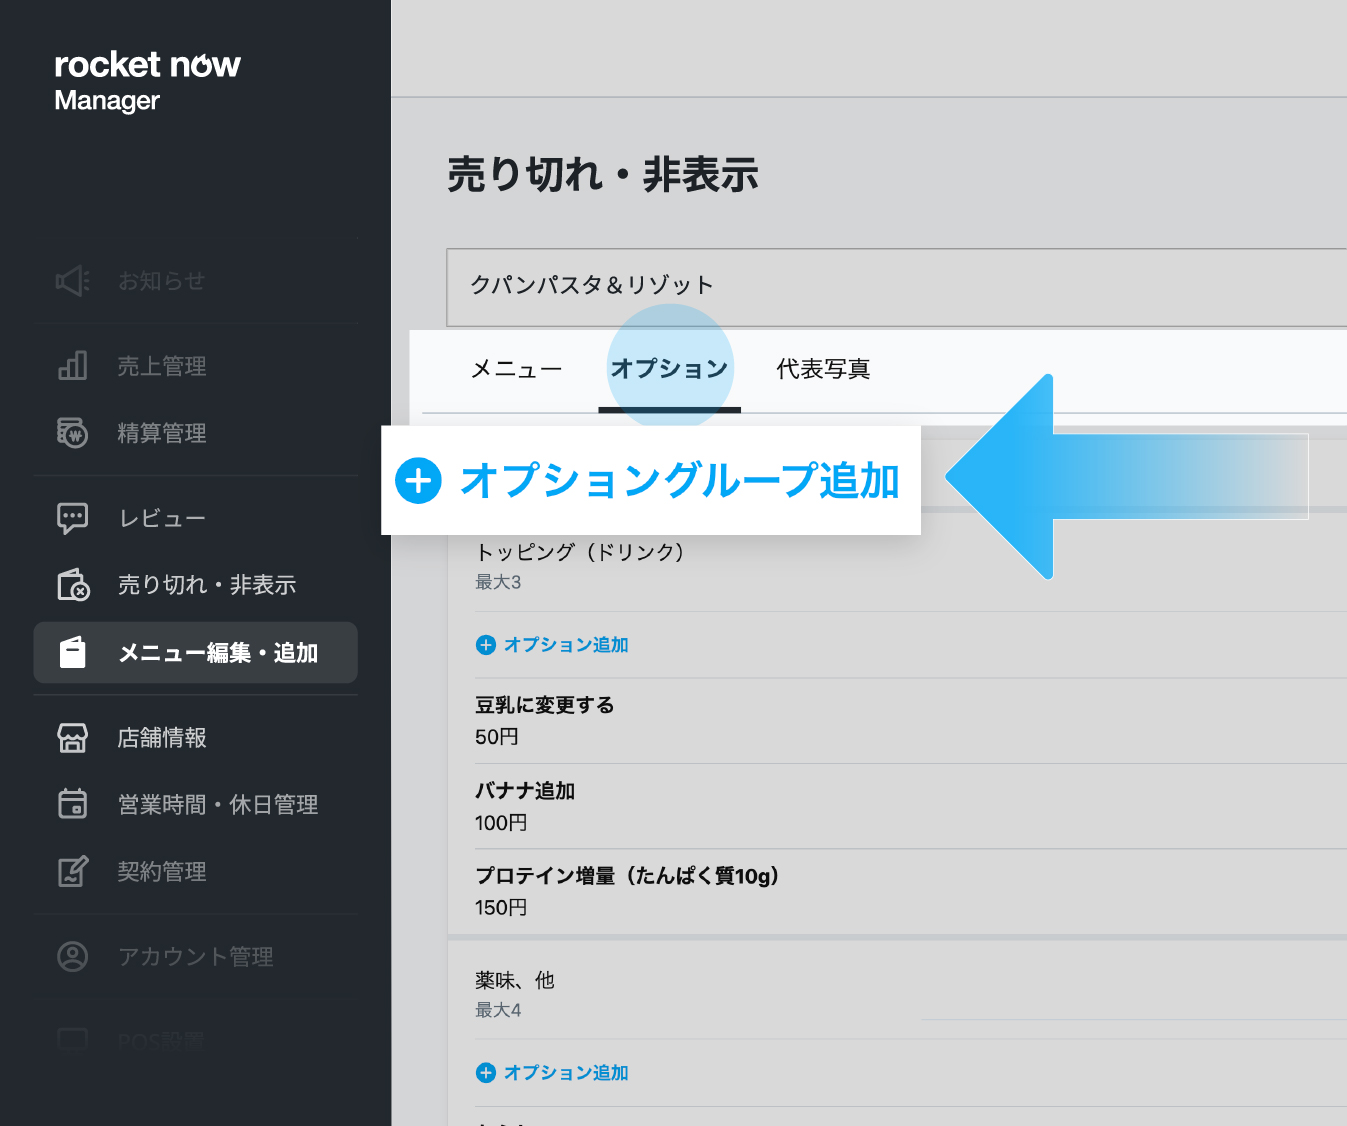Click the 店舗情報 storefront icon
Viewport: 1347px width, 1126px height.
[73, 738]
